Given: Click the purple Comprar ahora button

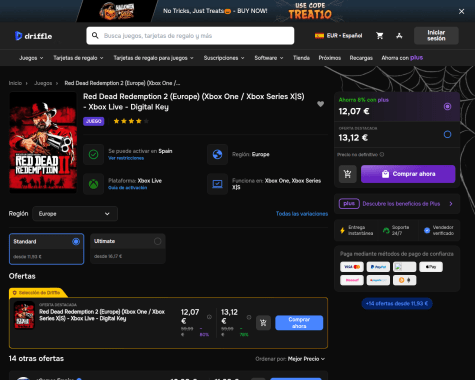Looking at the screenshot, I should point(408,174).
